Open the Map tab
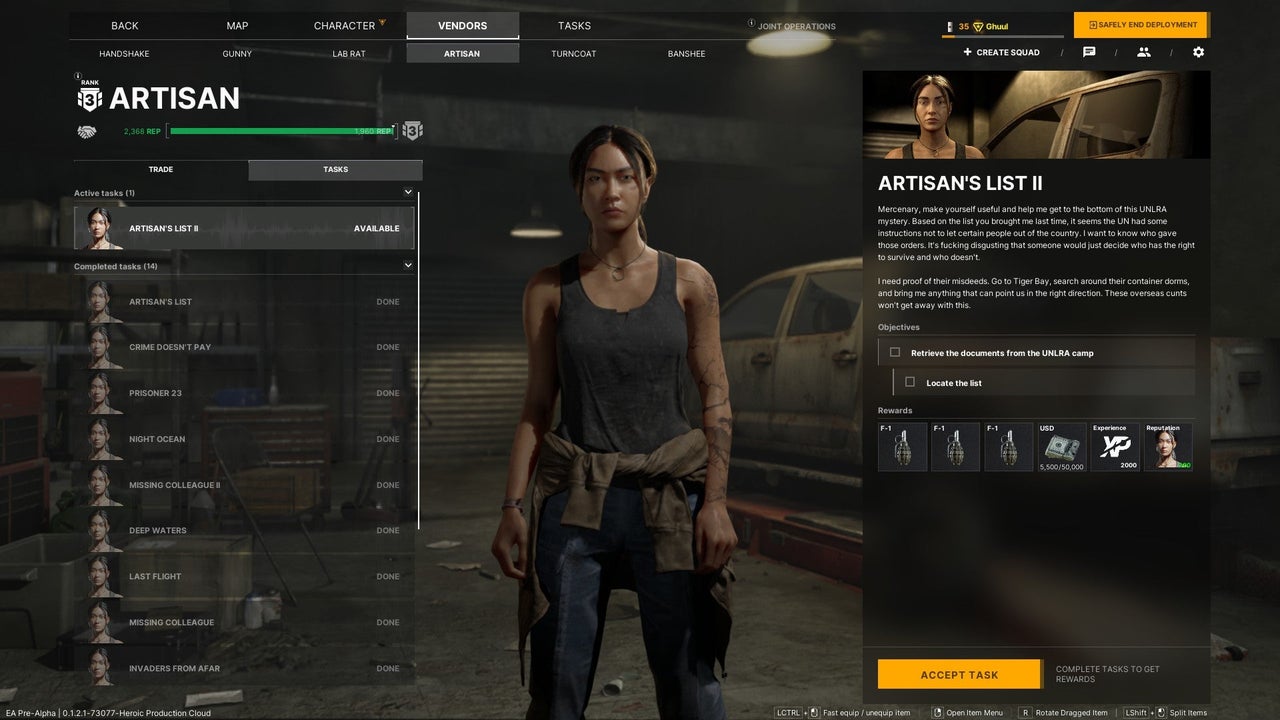This screenshot has width=1280, height=720. (x=237, y=25)
